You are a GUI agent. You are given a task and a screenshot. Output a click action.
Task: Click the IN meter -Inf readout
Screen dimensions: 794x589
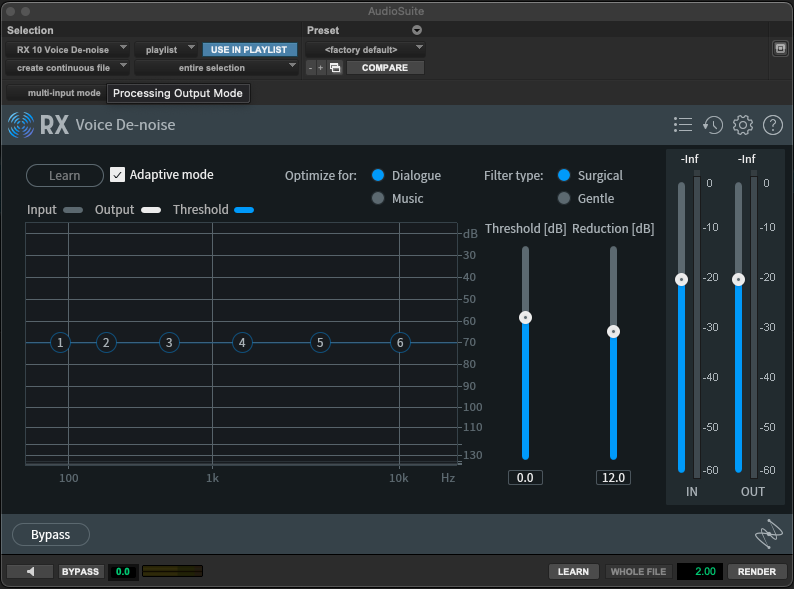689,159
